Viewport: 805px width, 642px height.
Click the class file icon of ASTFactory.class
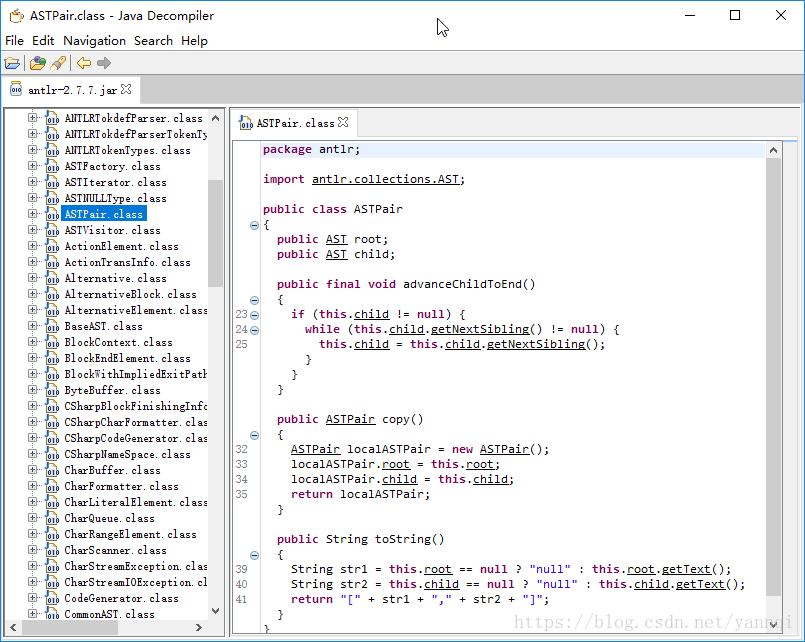tap(52, 166)
